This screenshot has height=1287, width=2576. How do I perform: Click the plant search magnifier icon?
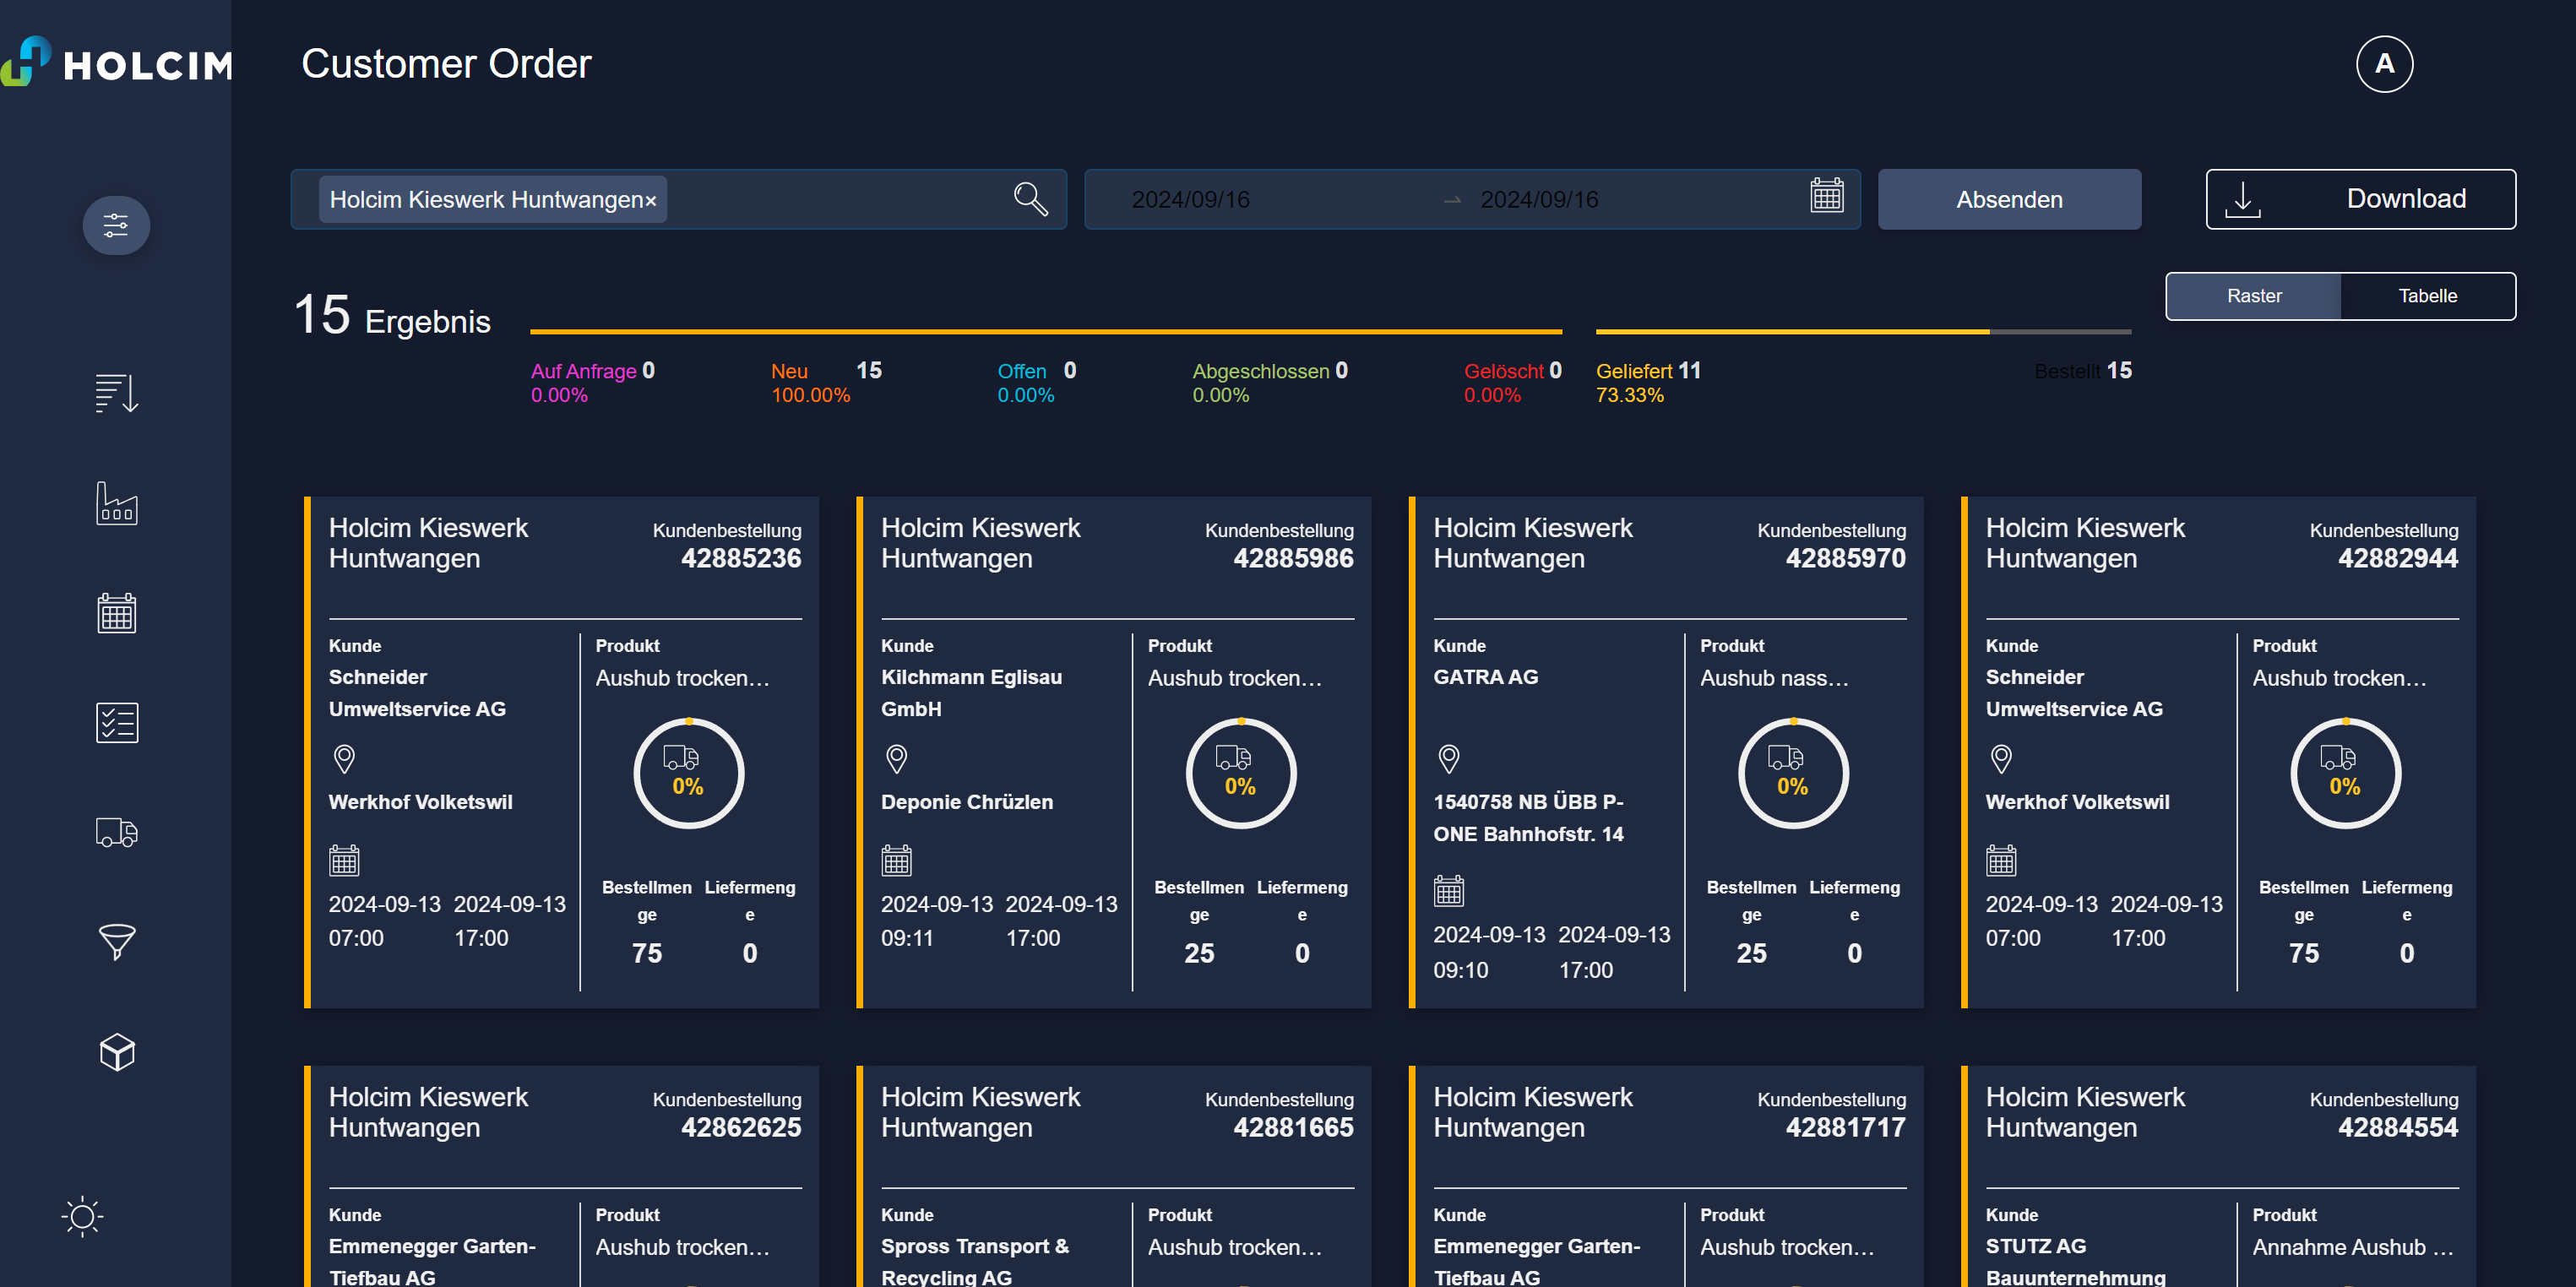coord(1030,199)
